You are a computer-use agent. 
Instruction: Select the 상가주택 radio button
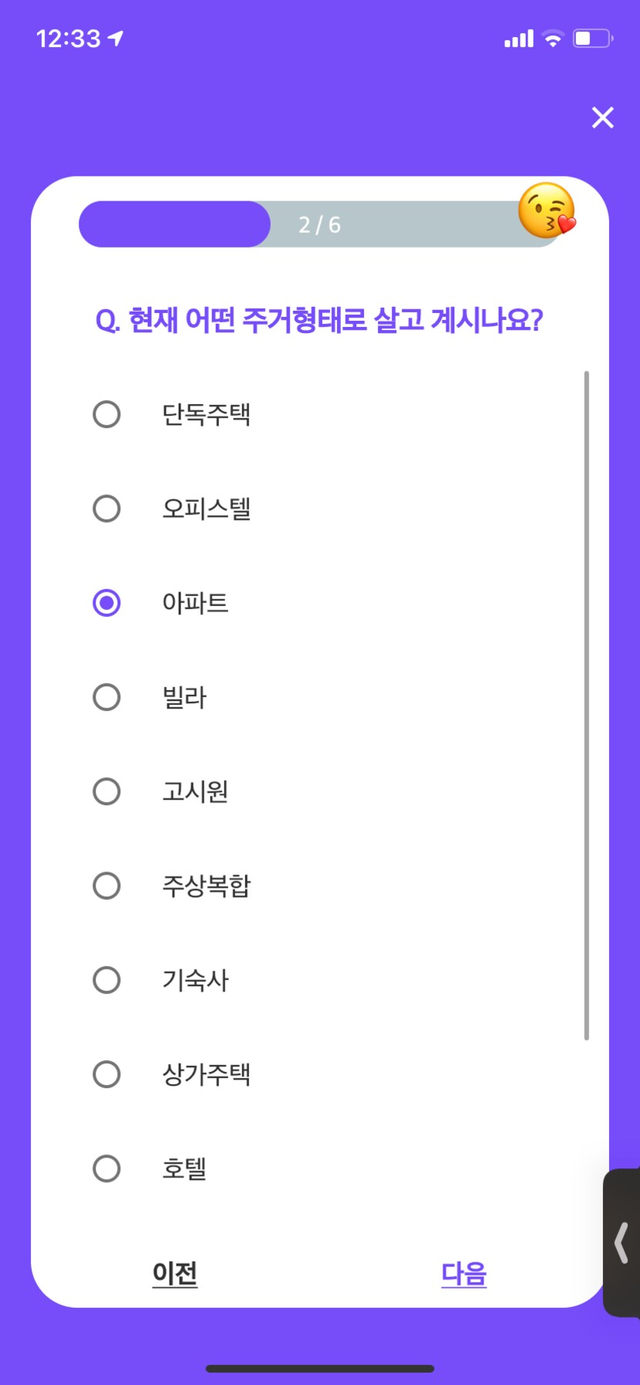coord(107,1075)
